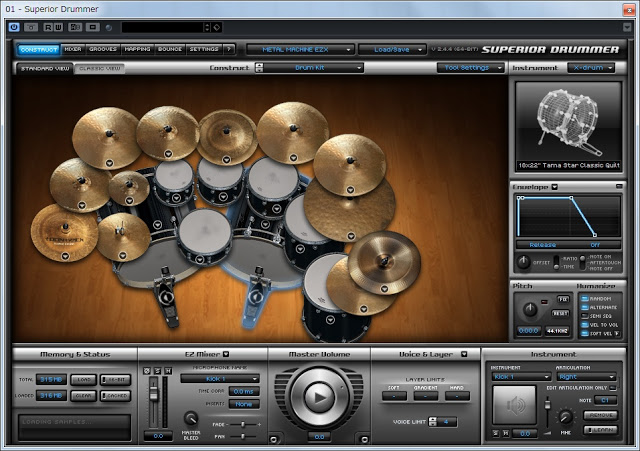The height and width of the screenshot is (451, 640).
Task: Click the Envelope Offset knob
Action: [523, 262]
